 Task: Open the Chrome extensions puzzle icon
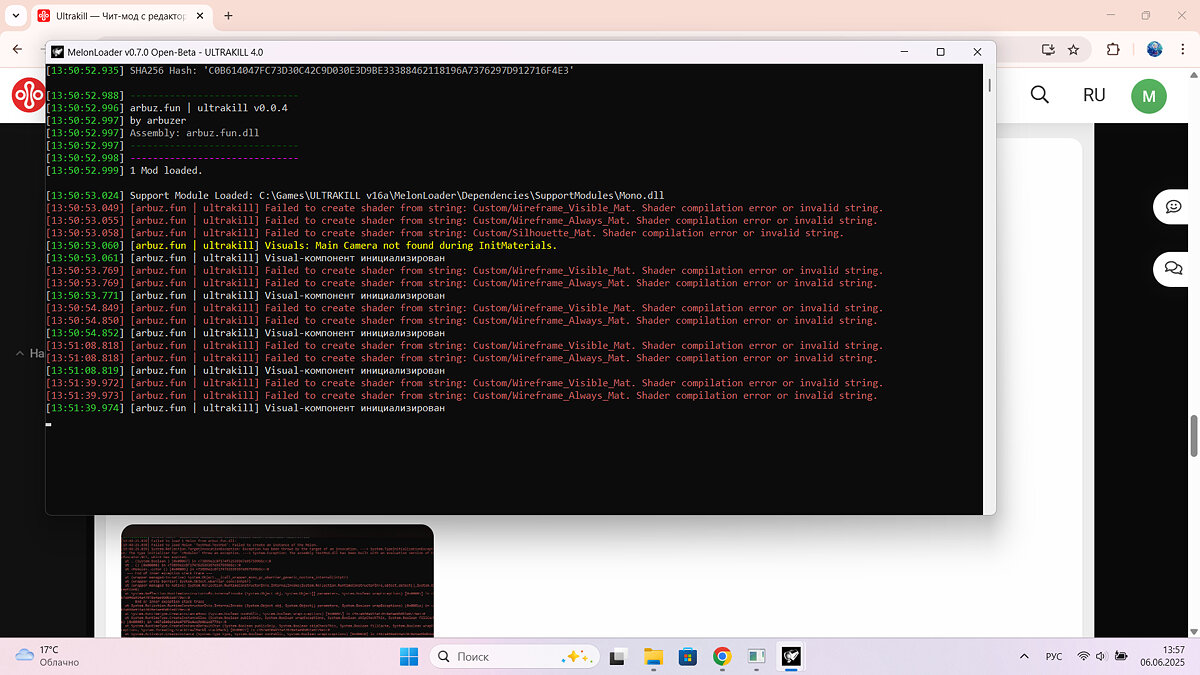(x=1113, y=49)
